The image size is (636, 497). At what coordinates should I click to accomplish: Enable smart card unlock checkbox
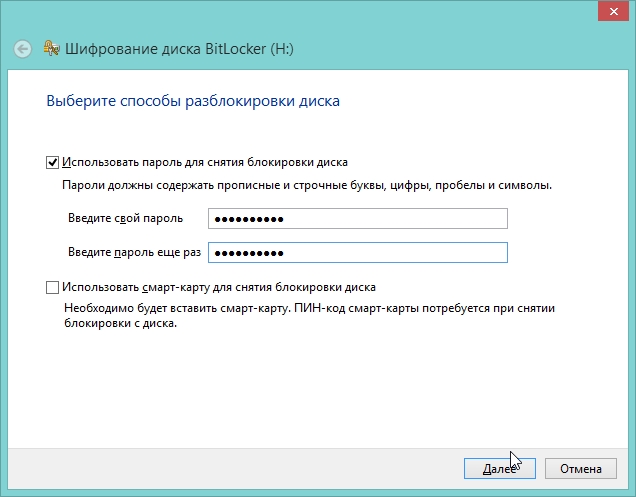coord(52,287)
